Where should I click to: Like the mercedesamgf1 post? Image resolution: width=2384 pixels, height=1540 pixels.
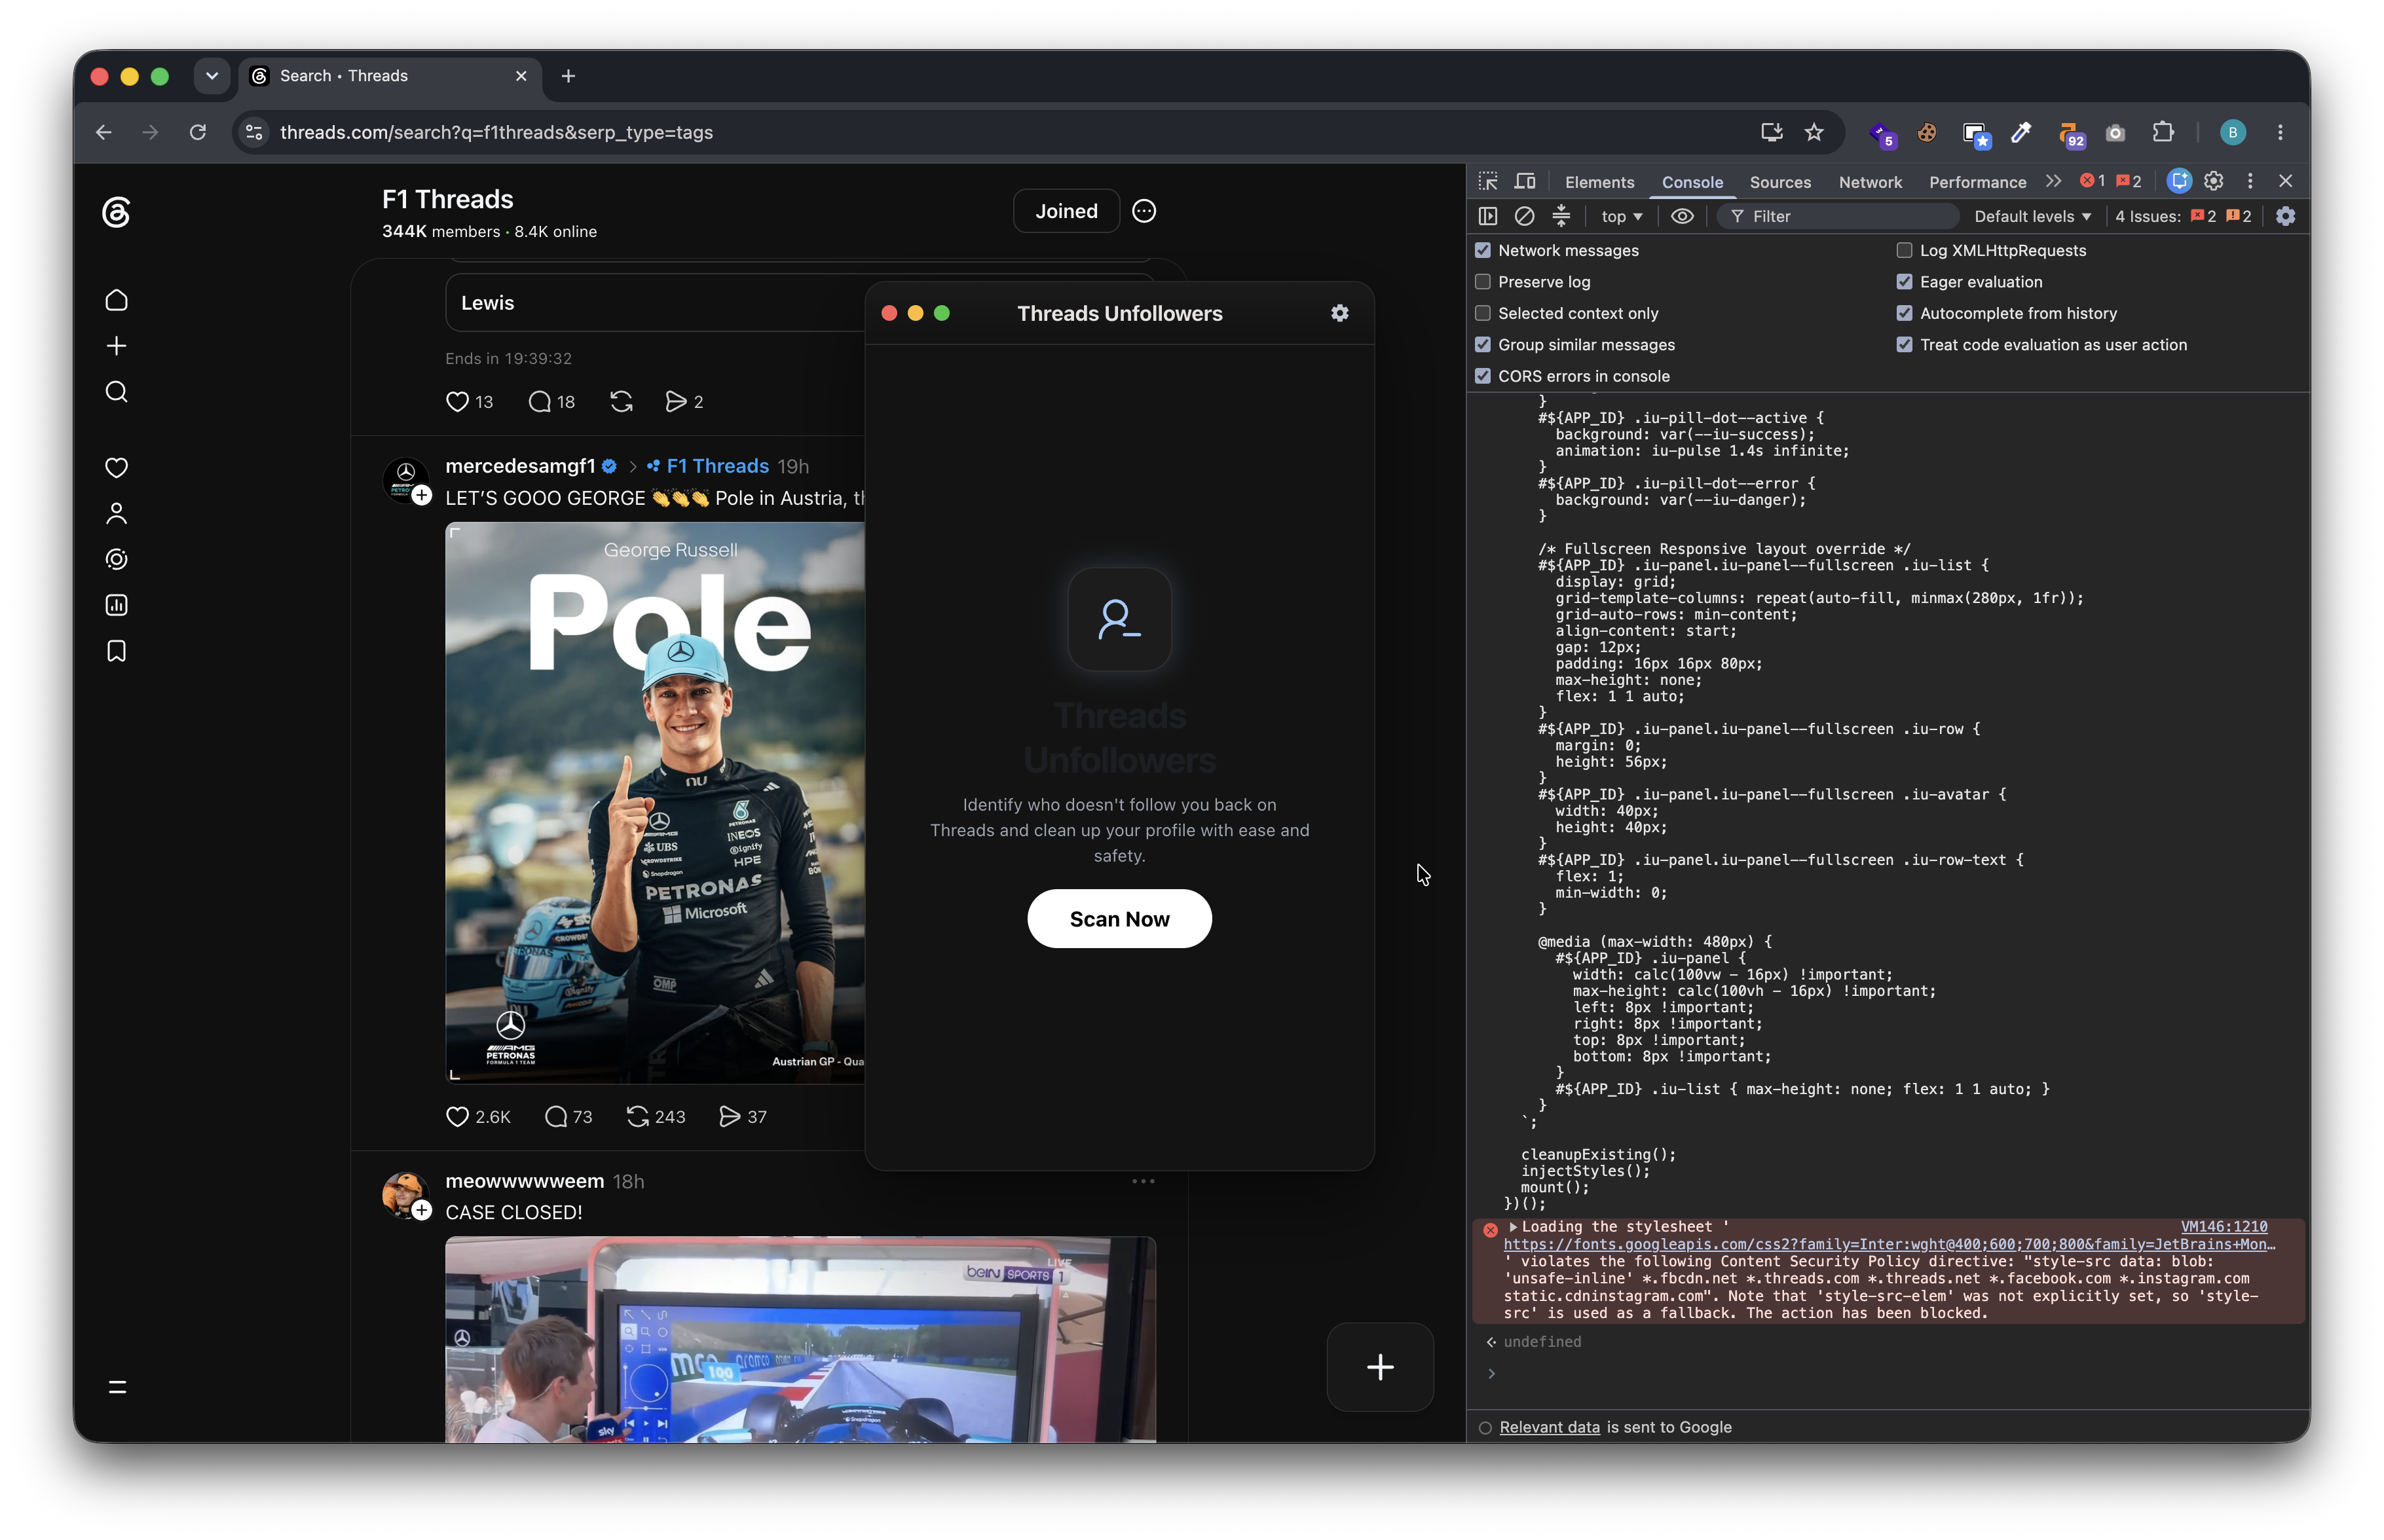click(x=457, y=1116)
